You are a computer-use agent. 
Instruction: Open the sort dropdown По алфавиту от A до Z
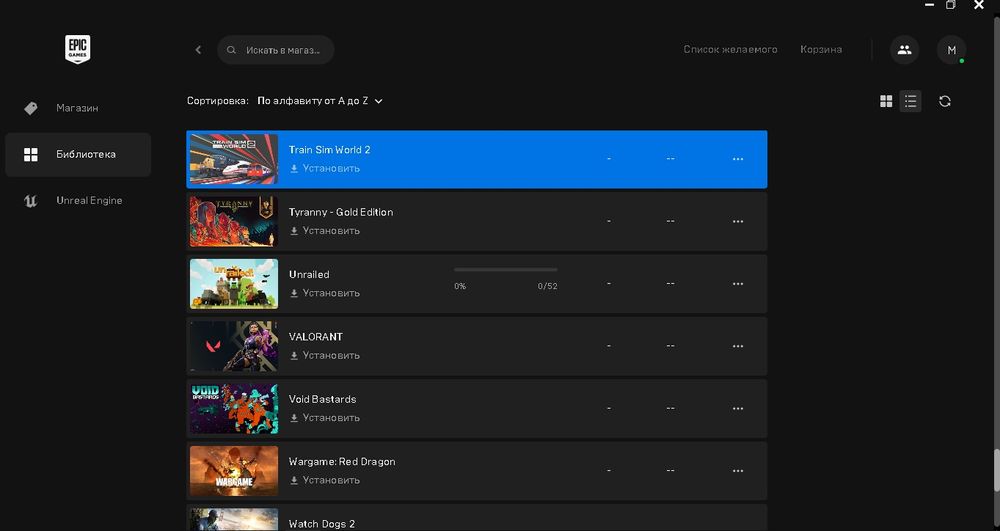coord(320,101)
